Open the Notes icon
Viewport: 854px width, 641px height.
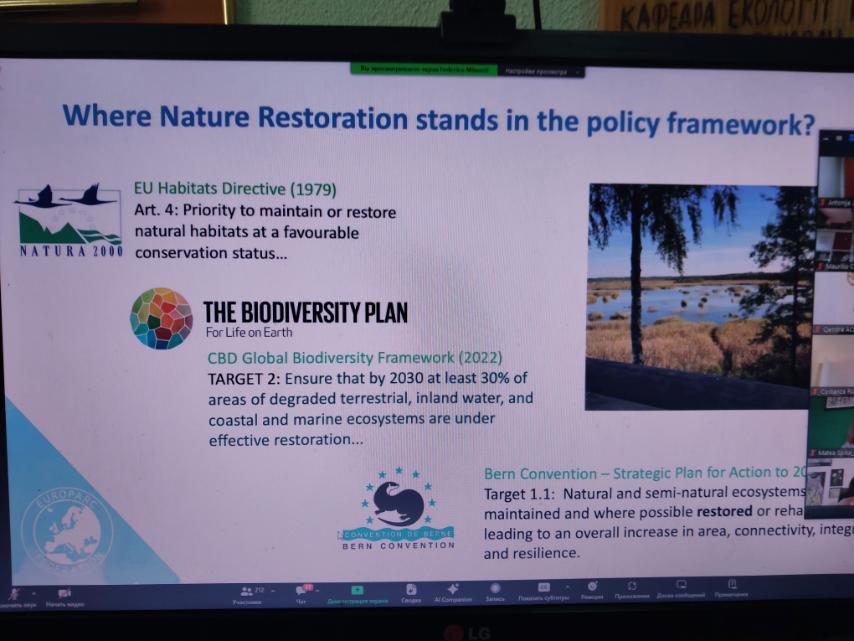click(x=732, y=584)
